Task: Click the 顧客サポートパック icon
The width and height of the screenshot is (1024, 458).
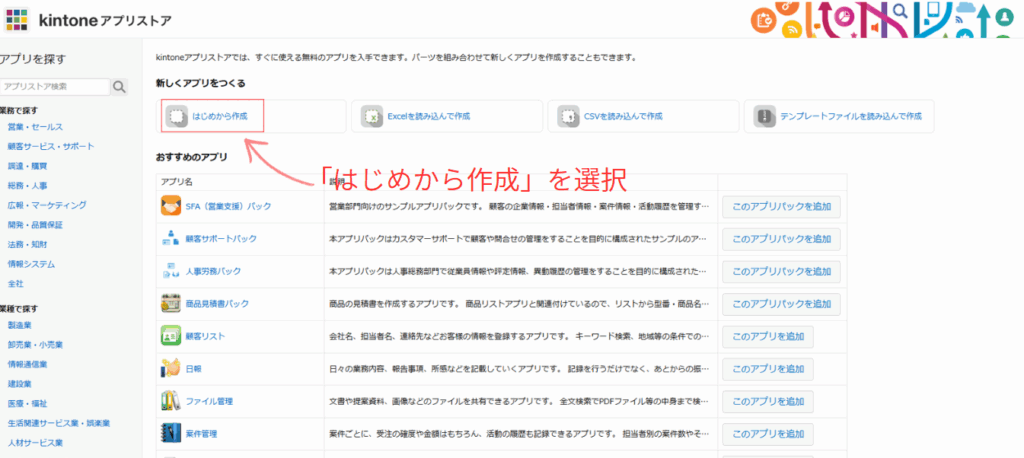Action: pos(170,238)
